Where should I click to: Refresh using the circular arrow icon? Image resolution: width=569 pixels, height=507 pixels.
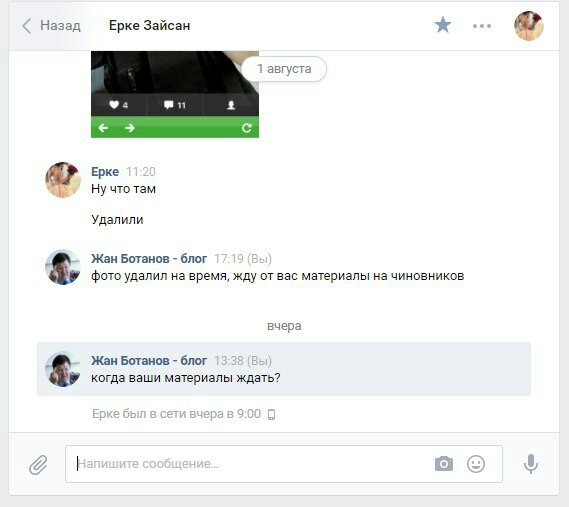pyautogui.click(x=247, y=128)
